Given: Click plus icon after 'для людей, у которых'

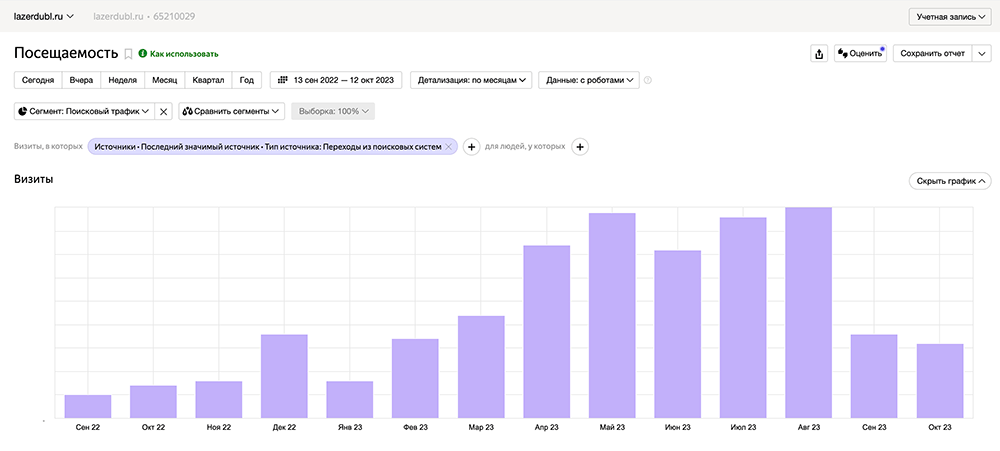Looking at the screenshot, I should [580, 147].
